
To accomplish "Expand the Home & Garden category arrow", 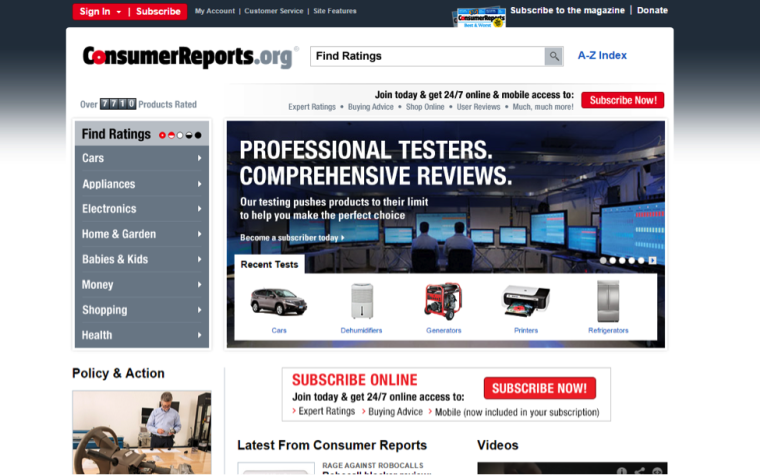I will [199, 234].
